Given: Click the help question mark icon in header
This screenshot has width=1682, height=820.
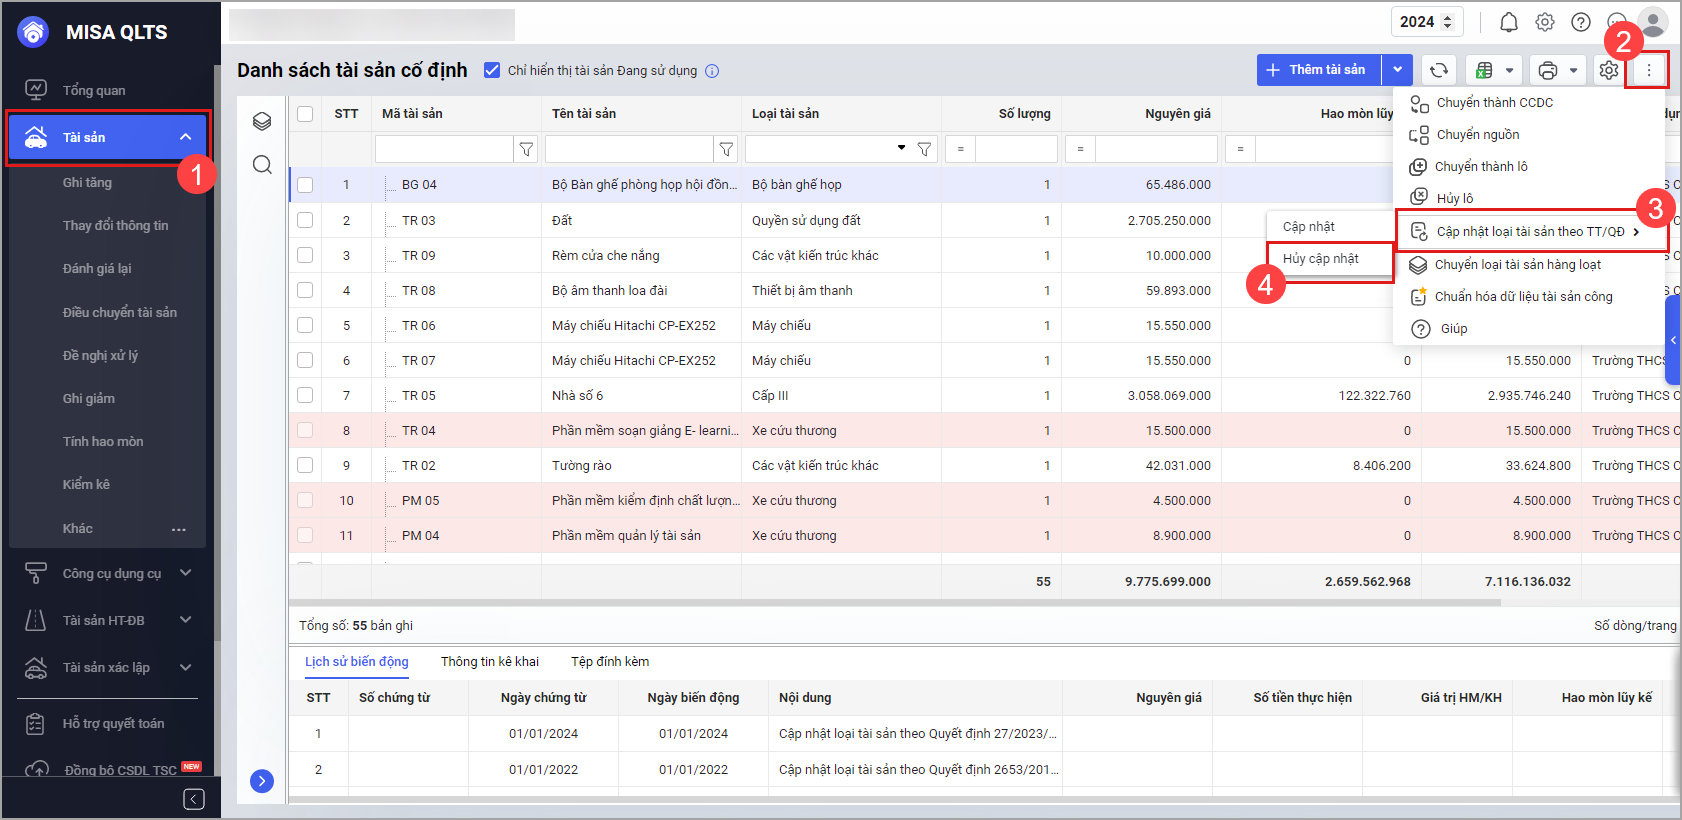Looking at the screenshot, I should [1581, 22].
